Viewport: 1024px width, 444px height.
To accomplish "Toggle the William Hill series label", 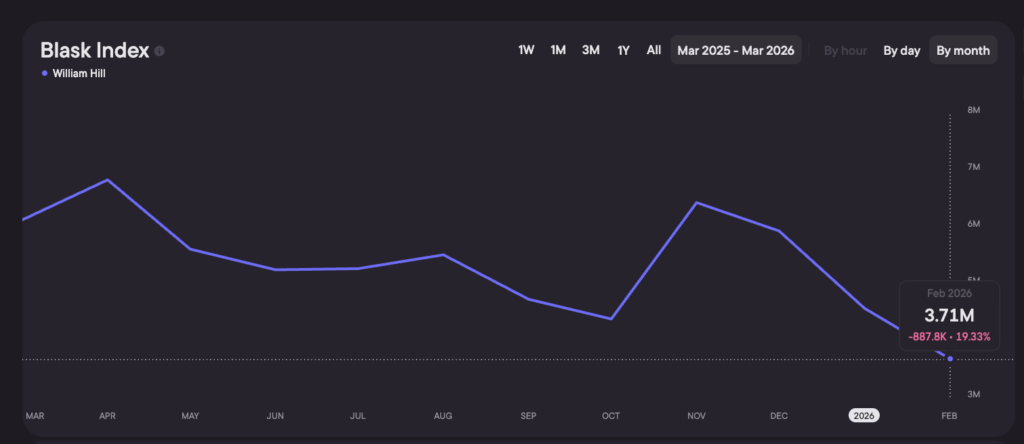I will coord(78,73).
